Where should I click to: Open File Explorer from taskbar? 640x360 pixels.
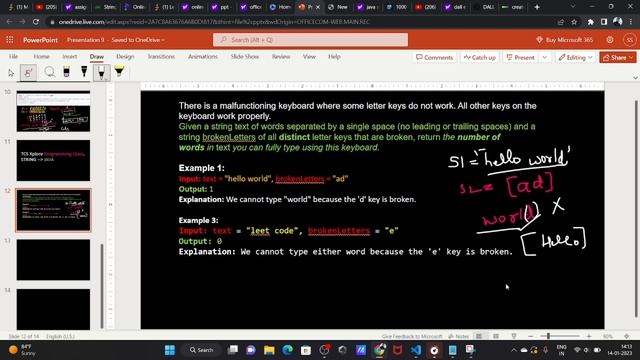[269, 350]
